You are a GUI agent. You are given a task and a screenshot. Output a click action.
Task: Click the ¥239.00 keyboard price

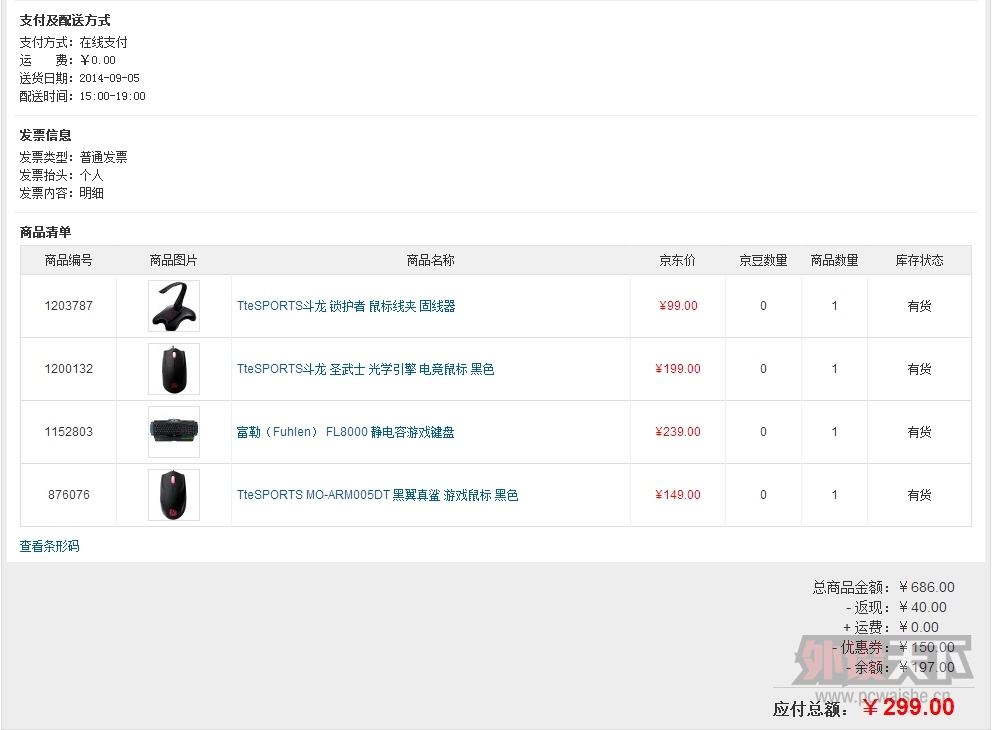(678, 431)
